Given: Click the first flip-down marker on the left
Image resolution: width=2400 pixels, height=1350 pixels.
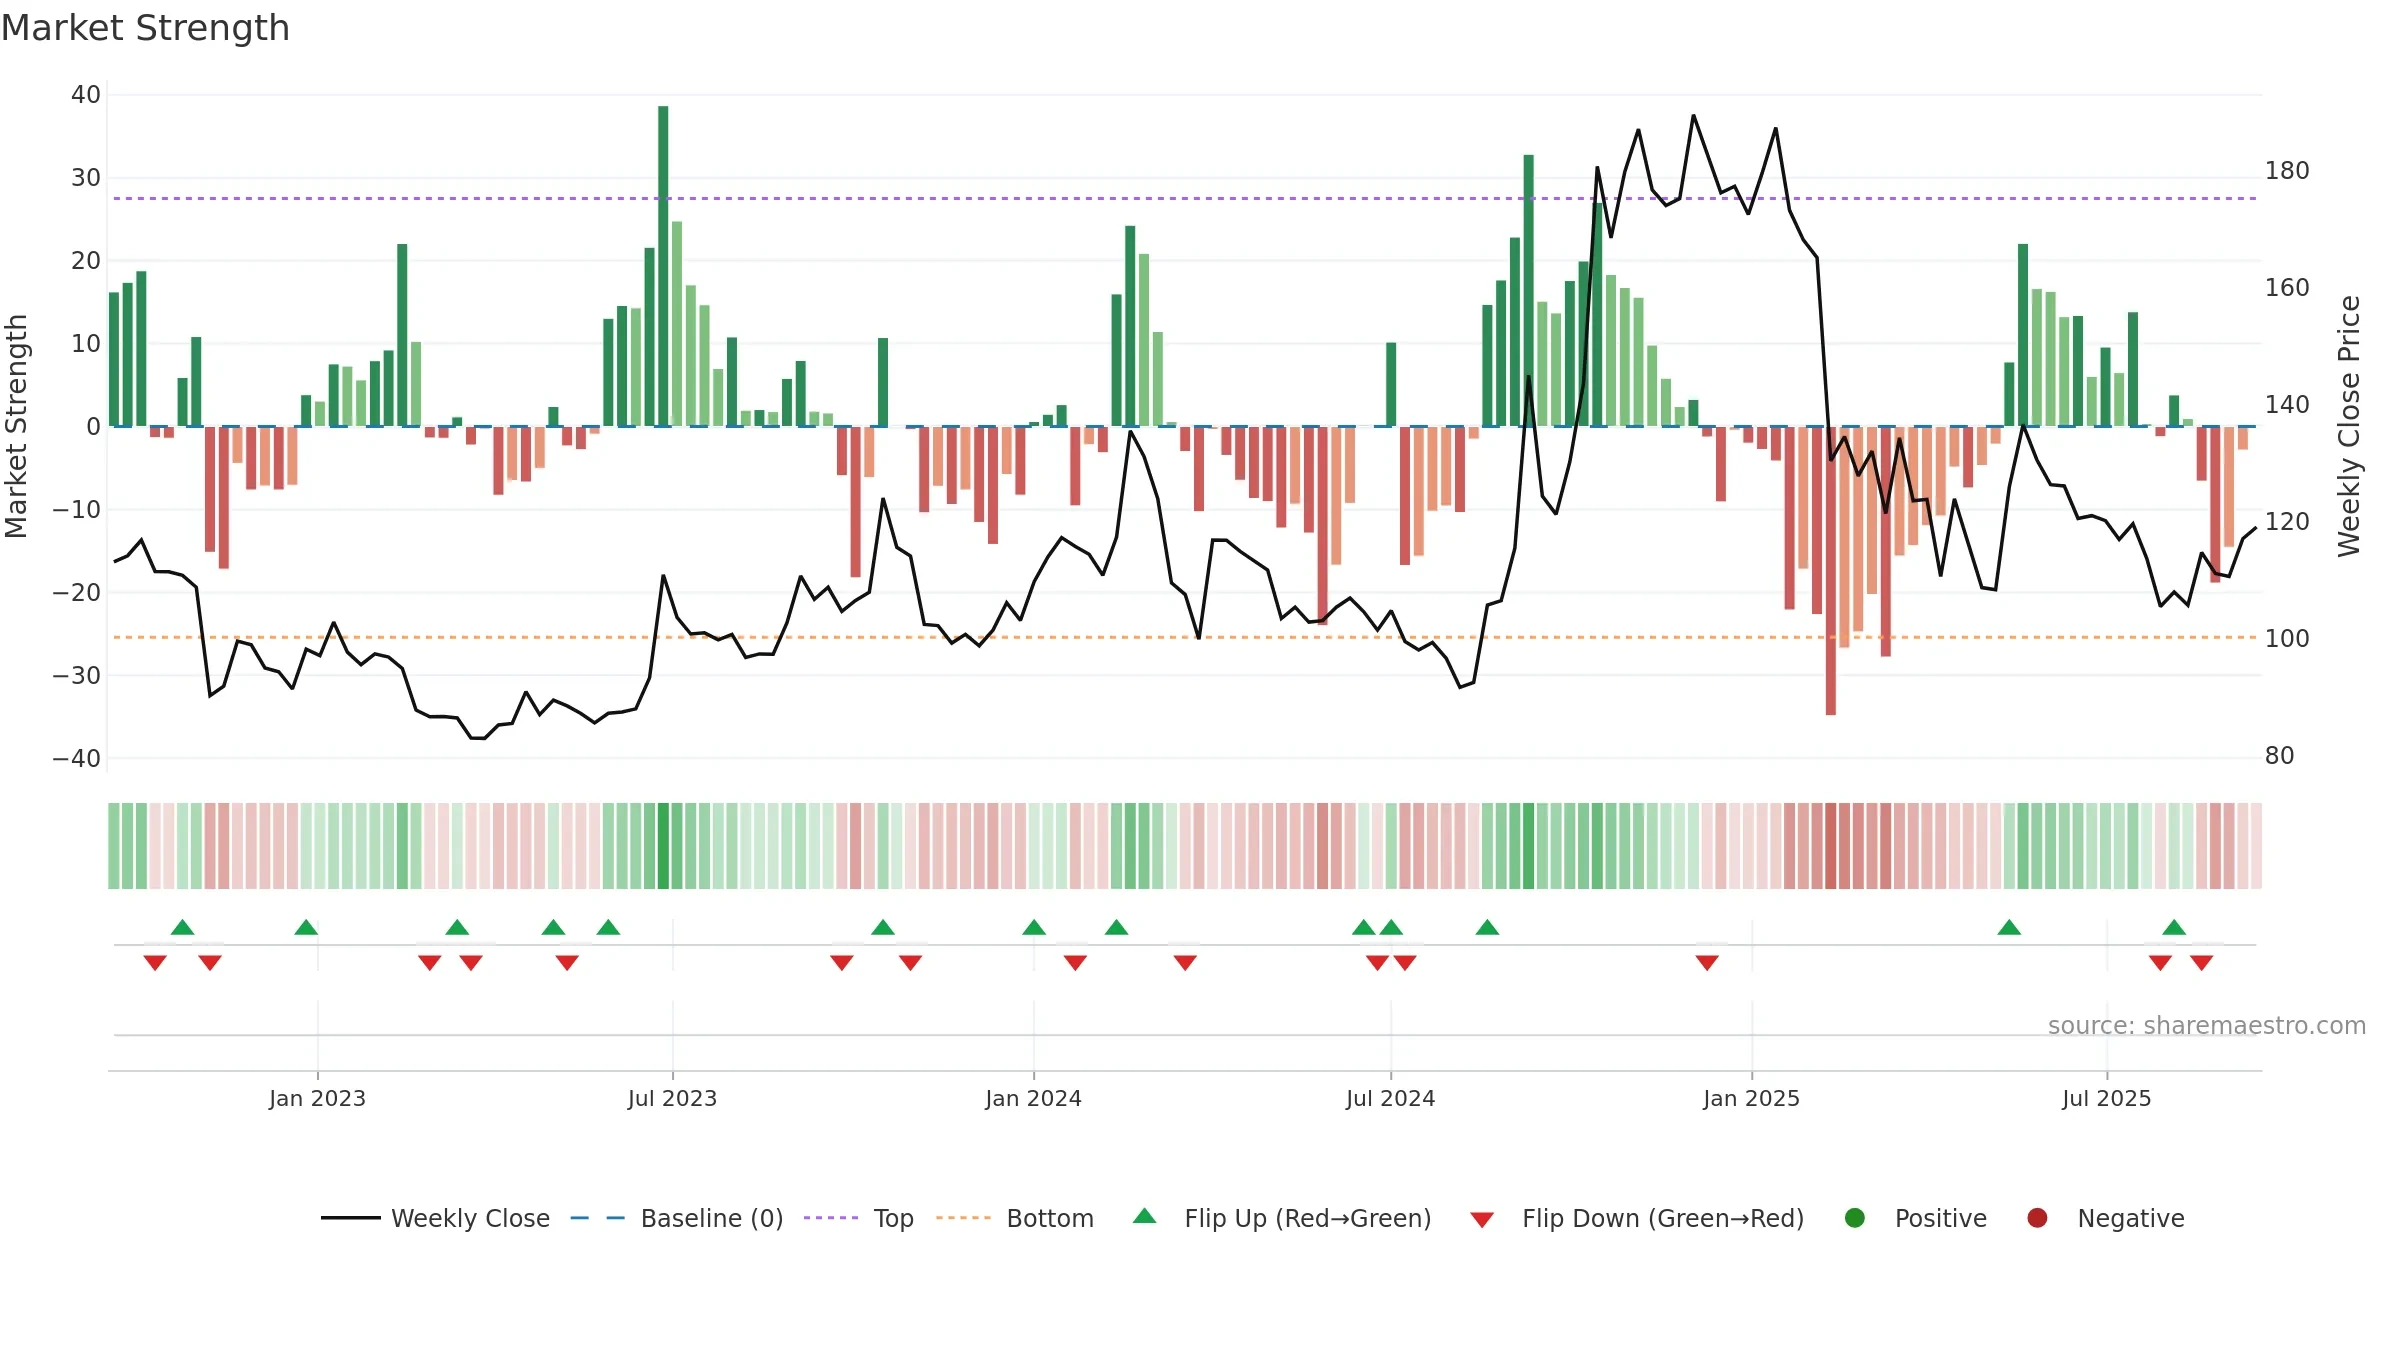Looking at the screenshot, I should (155, 963).
